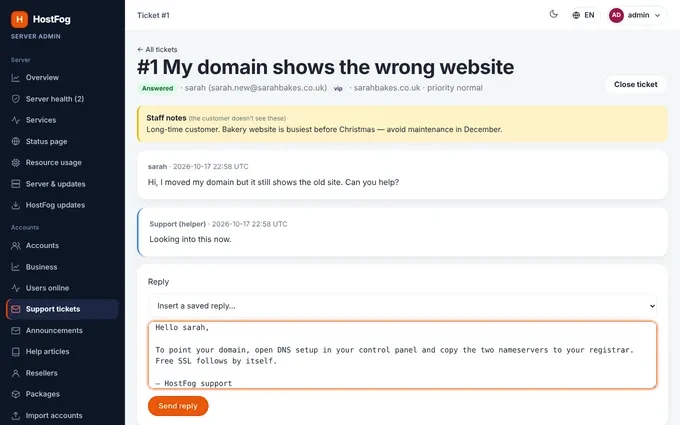Go back via All tickets link

pos(157,49)
